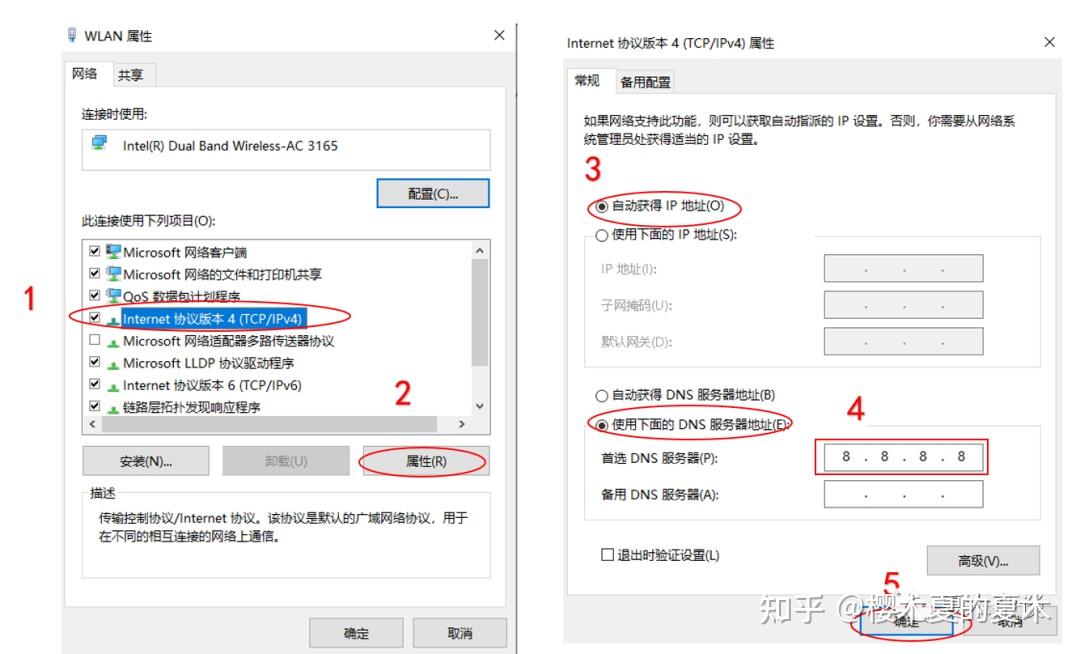Open 高级(V)... advanced settings
Screen dimensions: 1080x654
983,561
